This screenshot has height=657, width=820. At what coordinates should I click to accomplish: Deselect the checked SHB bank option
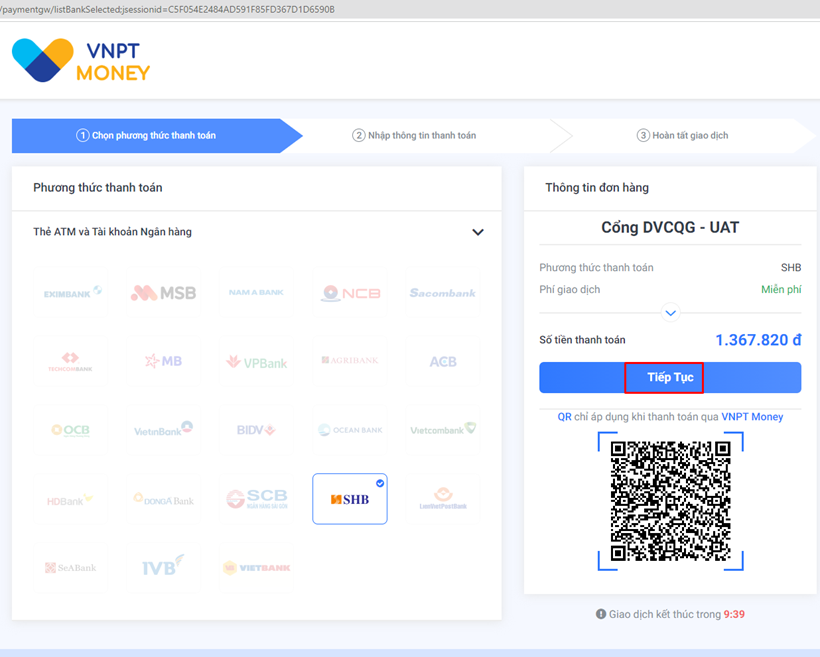[x=349, y=498]
